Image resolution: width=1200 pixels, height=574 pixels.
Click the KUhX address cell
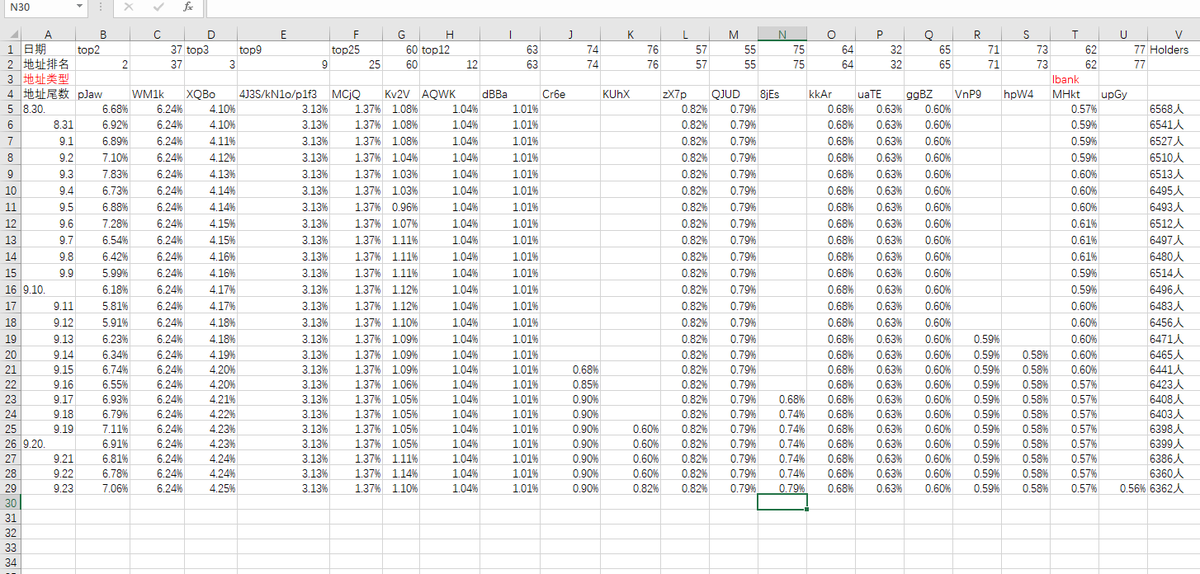(631, 93)
